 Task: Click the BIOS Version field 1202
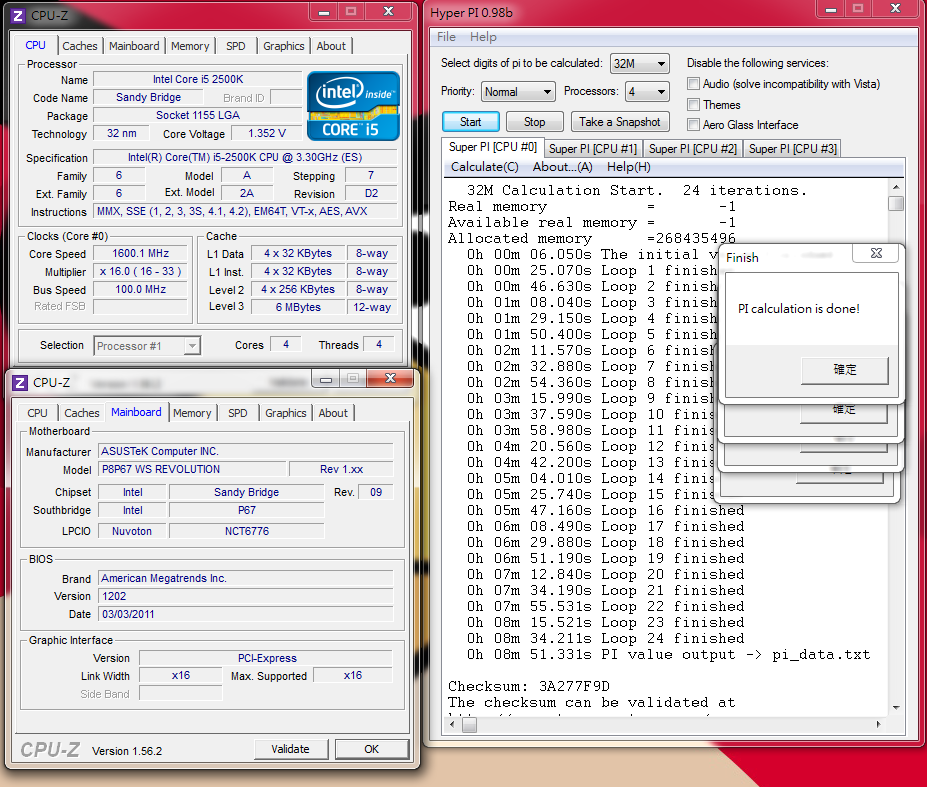pyautogui.click(x=246, y=597)
